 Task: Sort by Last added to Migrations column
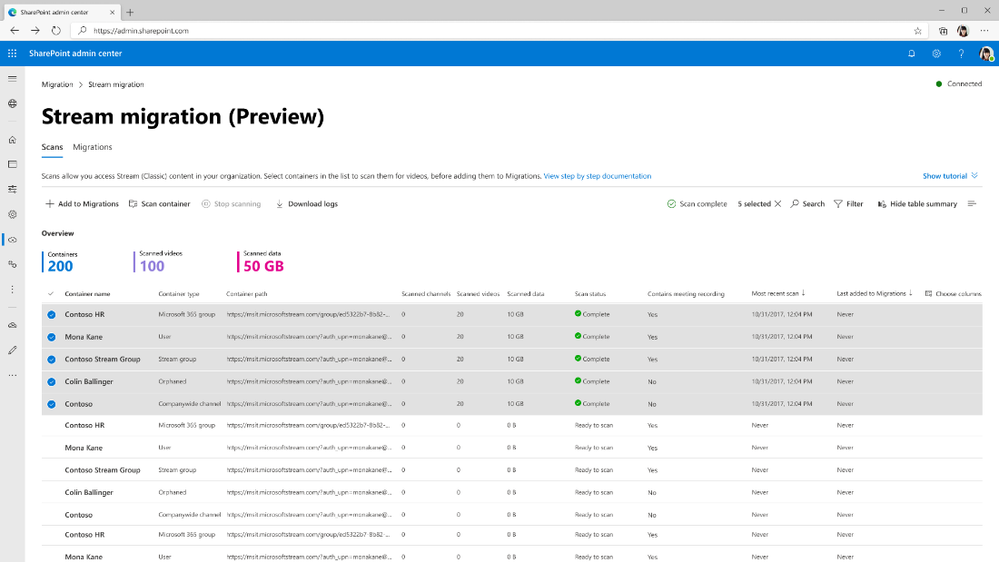pos(874,294)
